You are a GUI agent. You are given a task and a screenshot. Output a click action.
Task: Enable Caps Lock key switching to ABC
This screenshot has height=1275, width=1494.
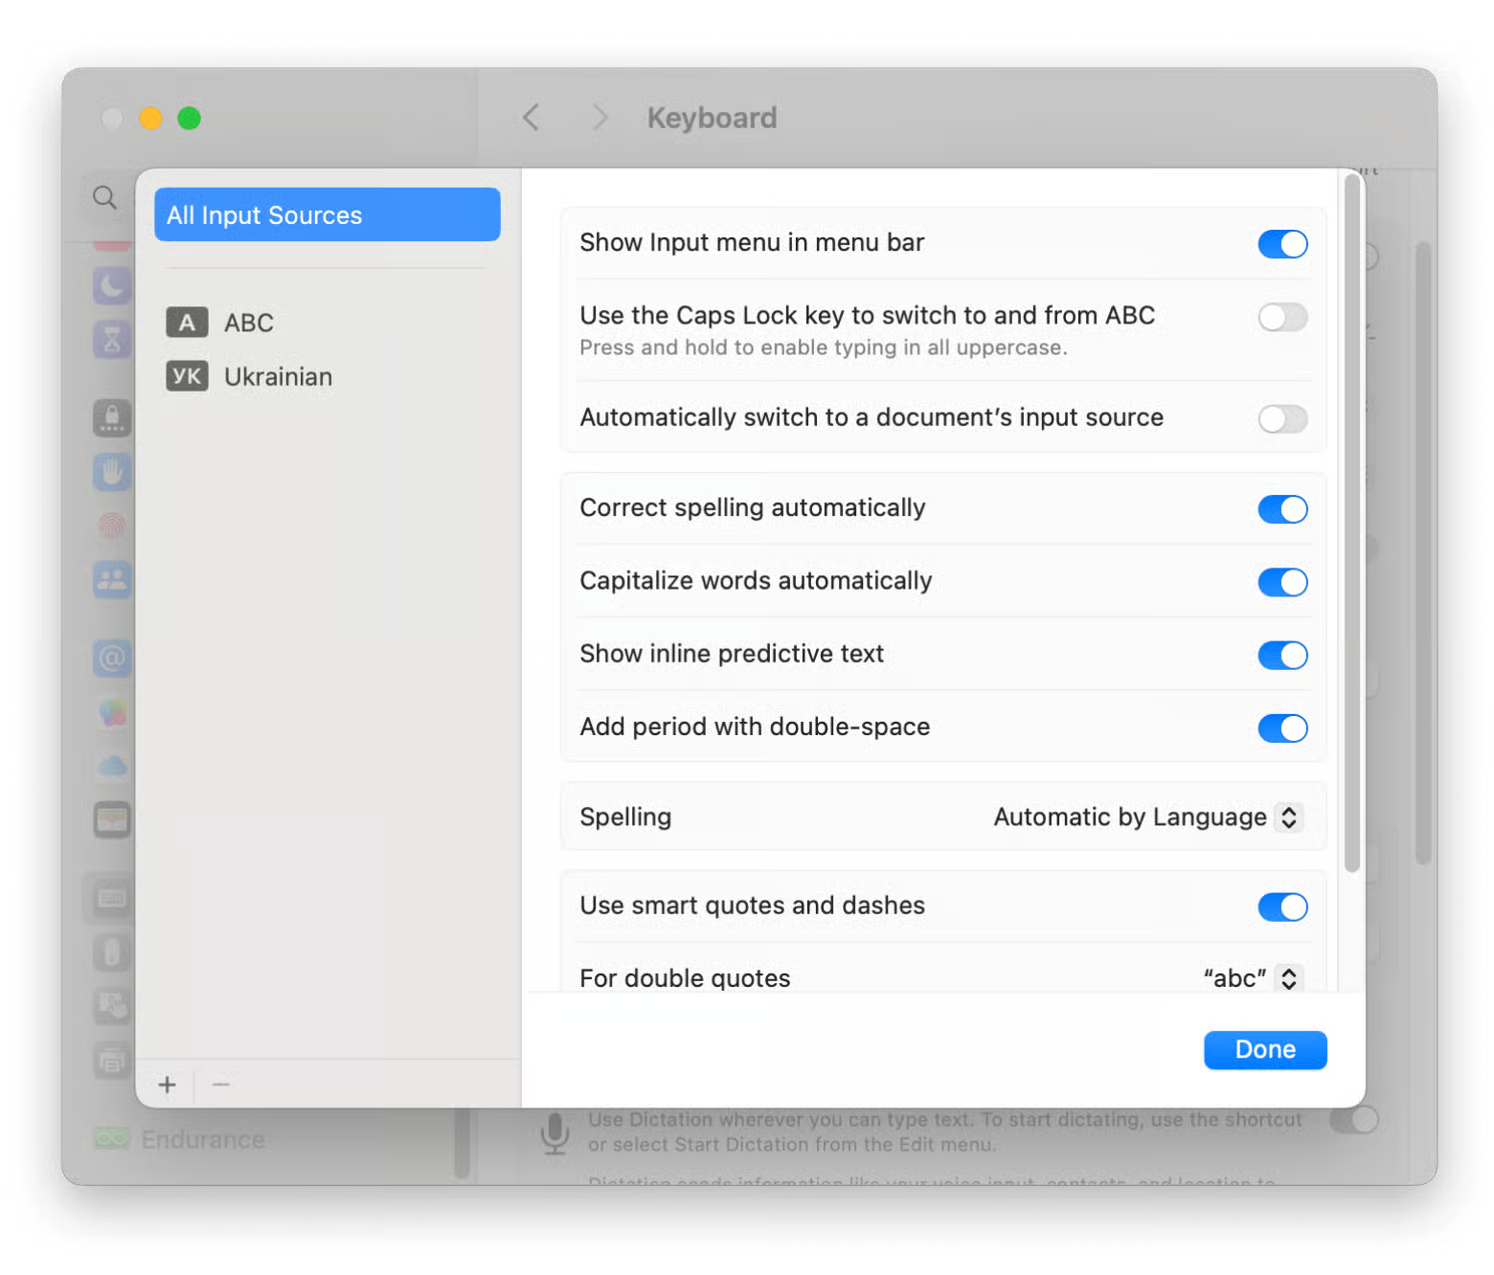pos(1283,318)
